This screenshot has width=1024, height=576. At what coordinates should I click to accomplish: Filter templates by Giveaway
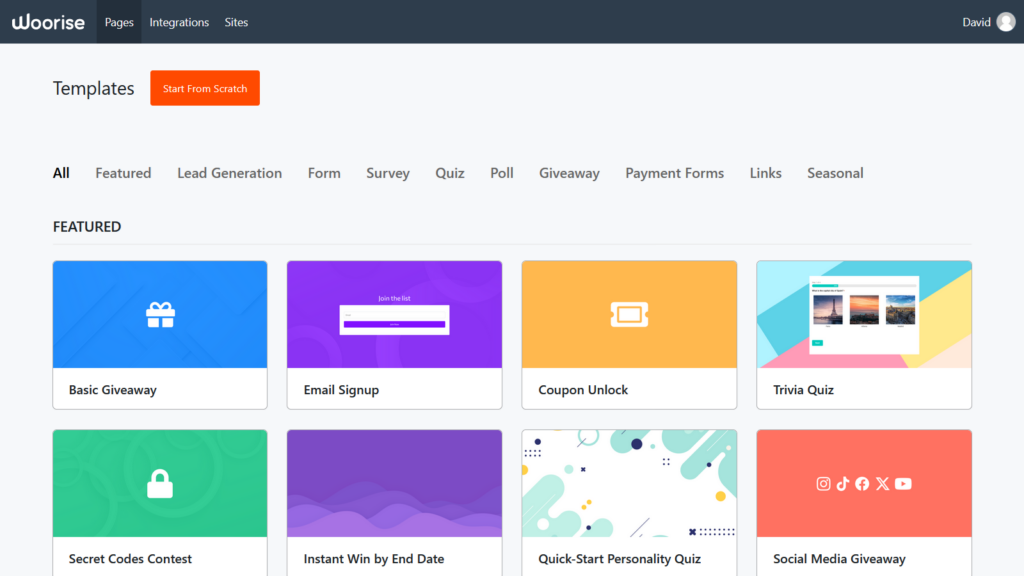point(568,172)
